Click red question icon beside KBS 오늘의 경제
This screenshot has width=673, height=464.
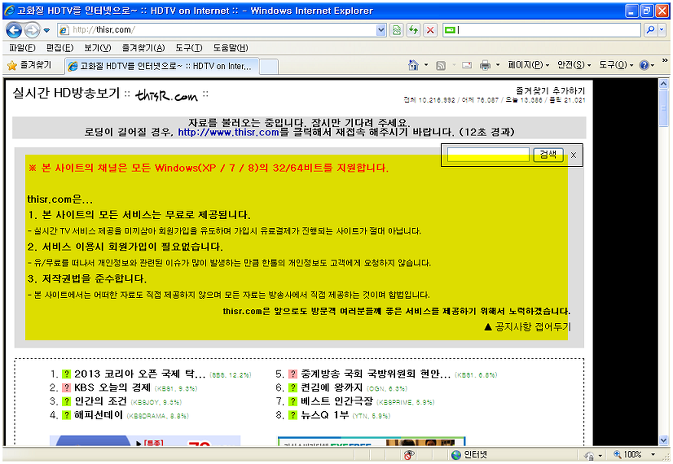pyautogui.click(x=67, y=388)
